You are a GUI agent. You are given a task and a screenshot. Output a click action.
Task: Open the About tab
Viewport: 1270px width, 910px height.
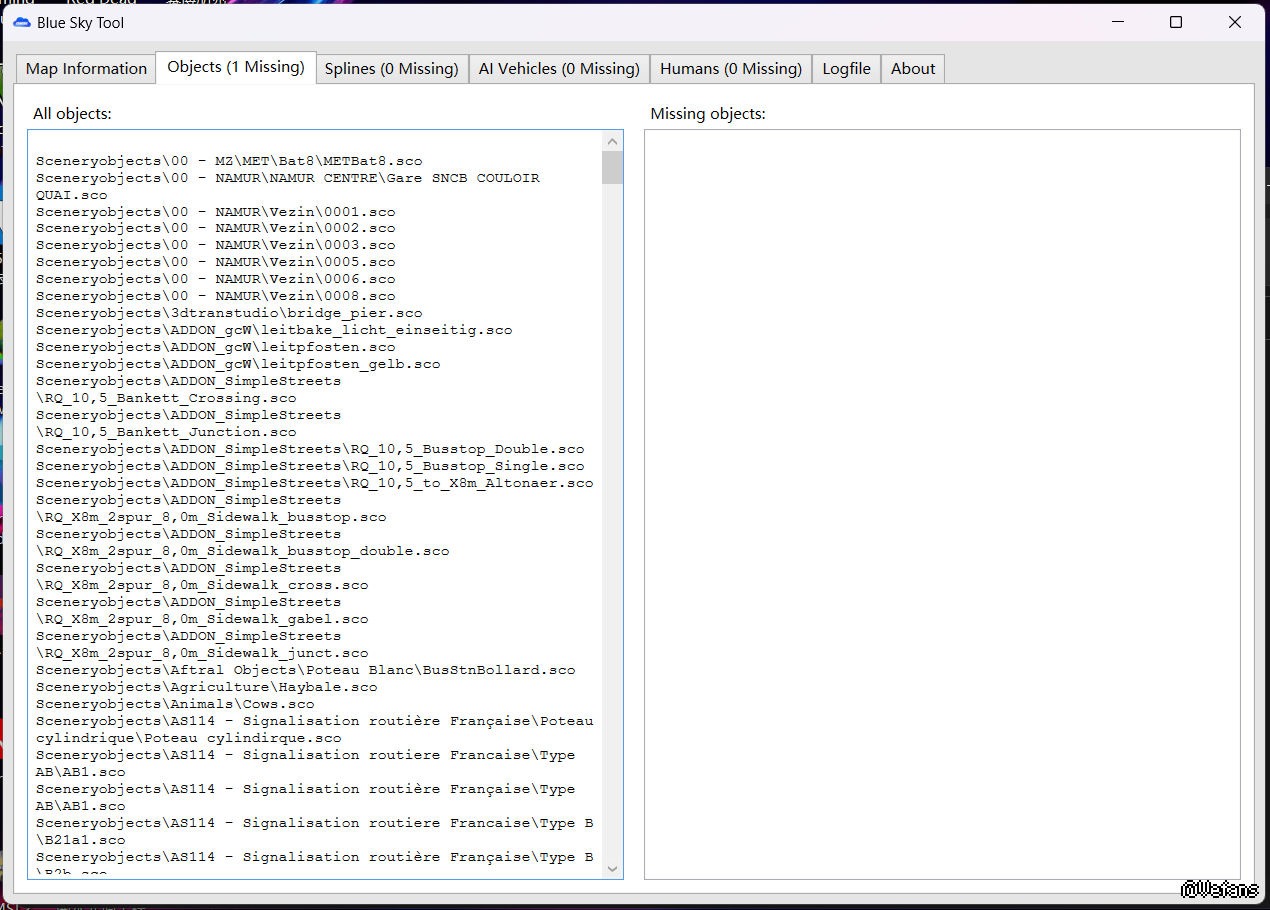913,68
